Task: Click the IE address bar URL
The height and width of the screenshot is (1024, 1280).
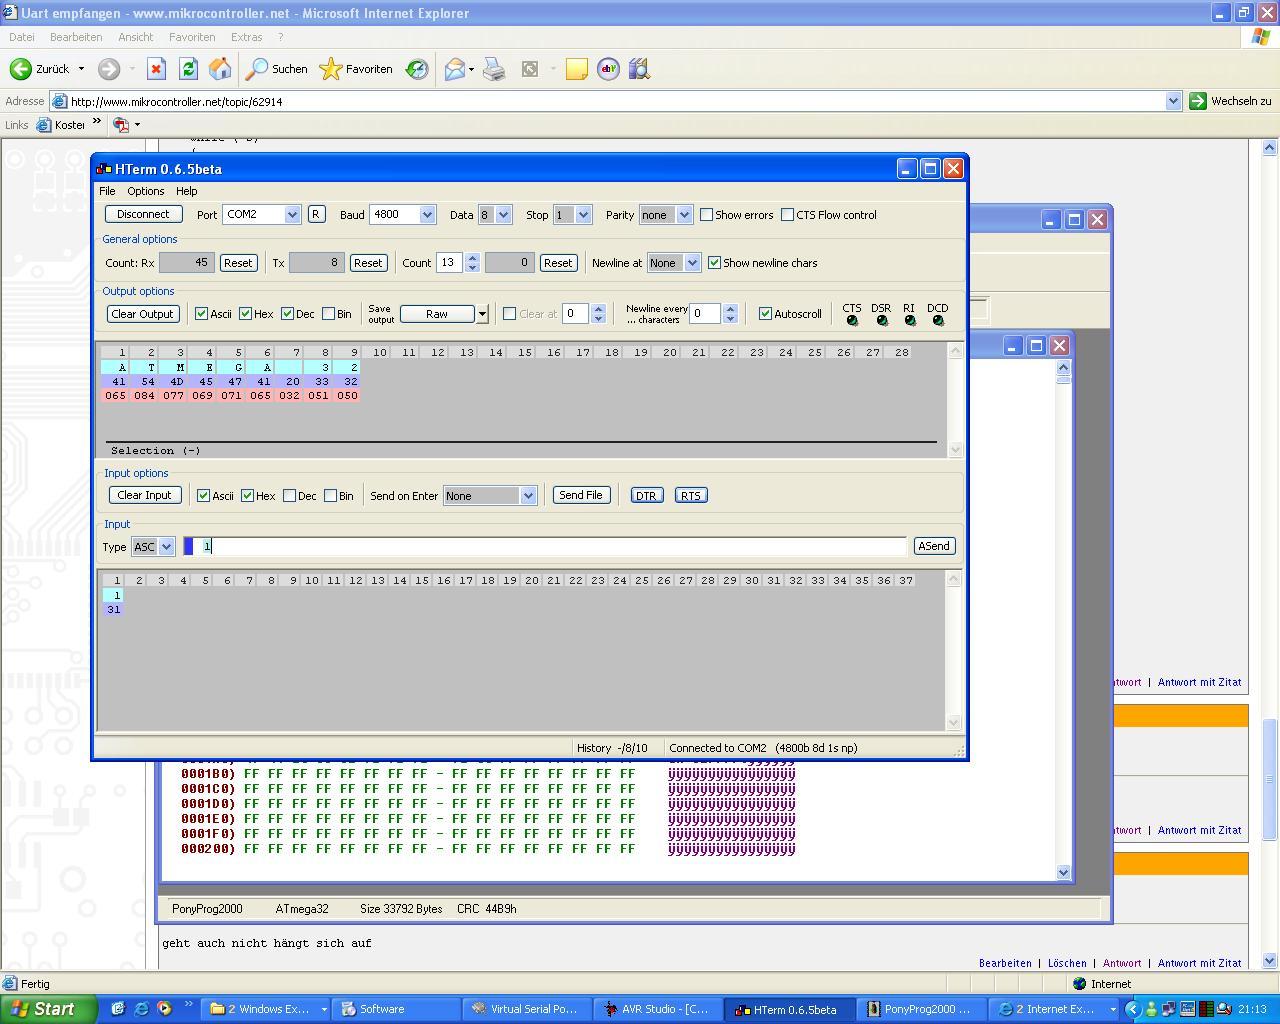Action: 610,101
